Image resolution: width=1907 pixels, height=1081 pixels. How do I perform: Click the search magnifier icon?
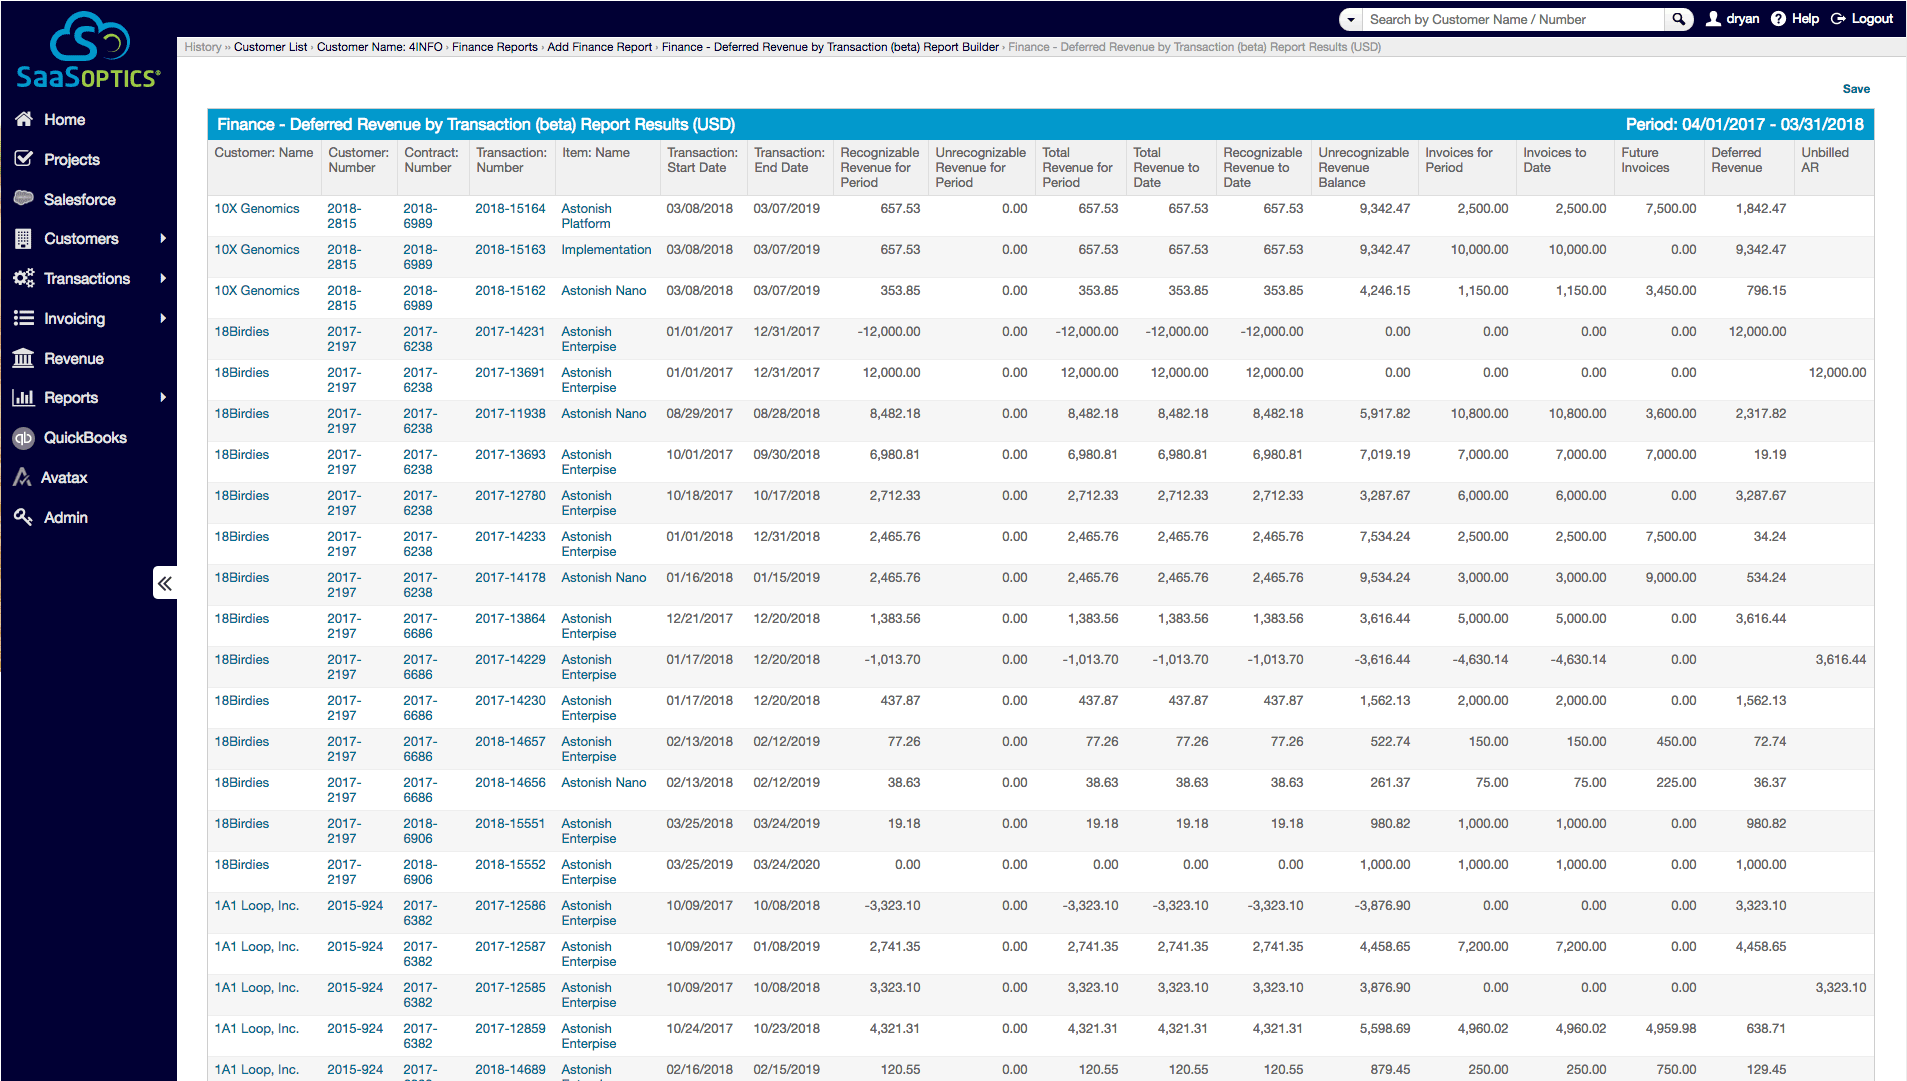pyautogui.click(x=1678, y=19)
